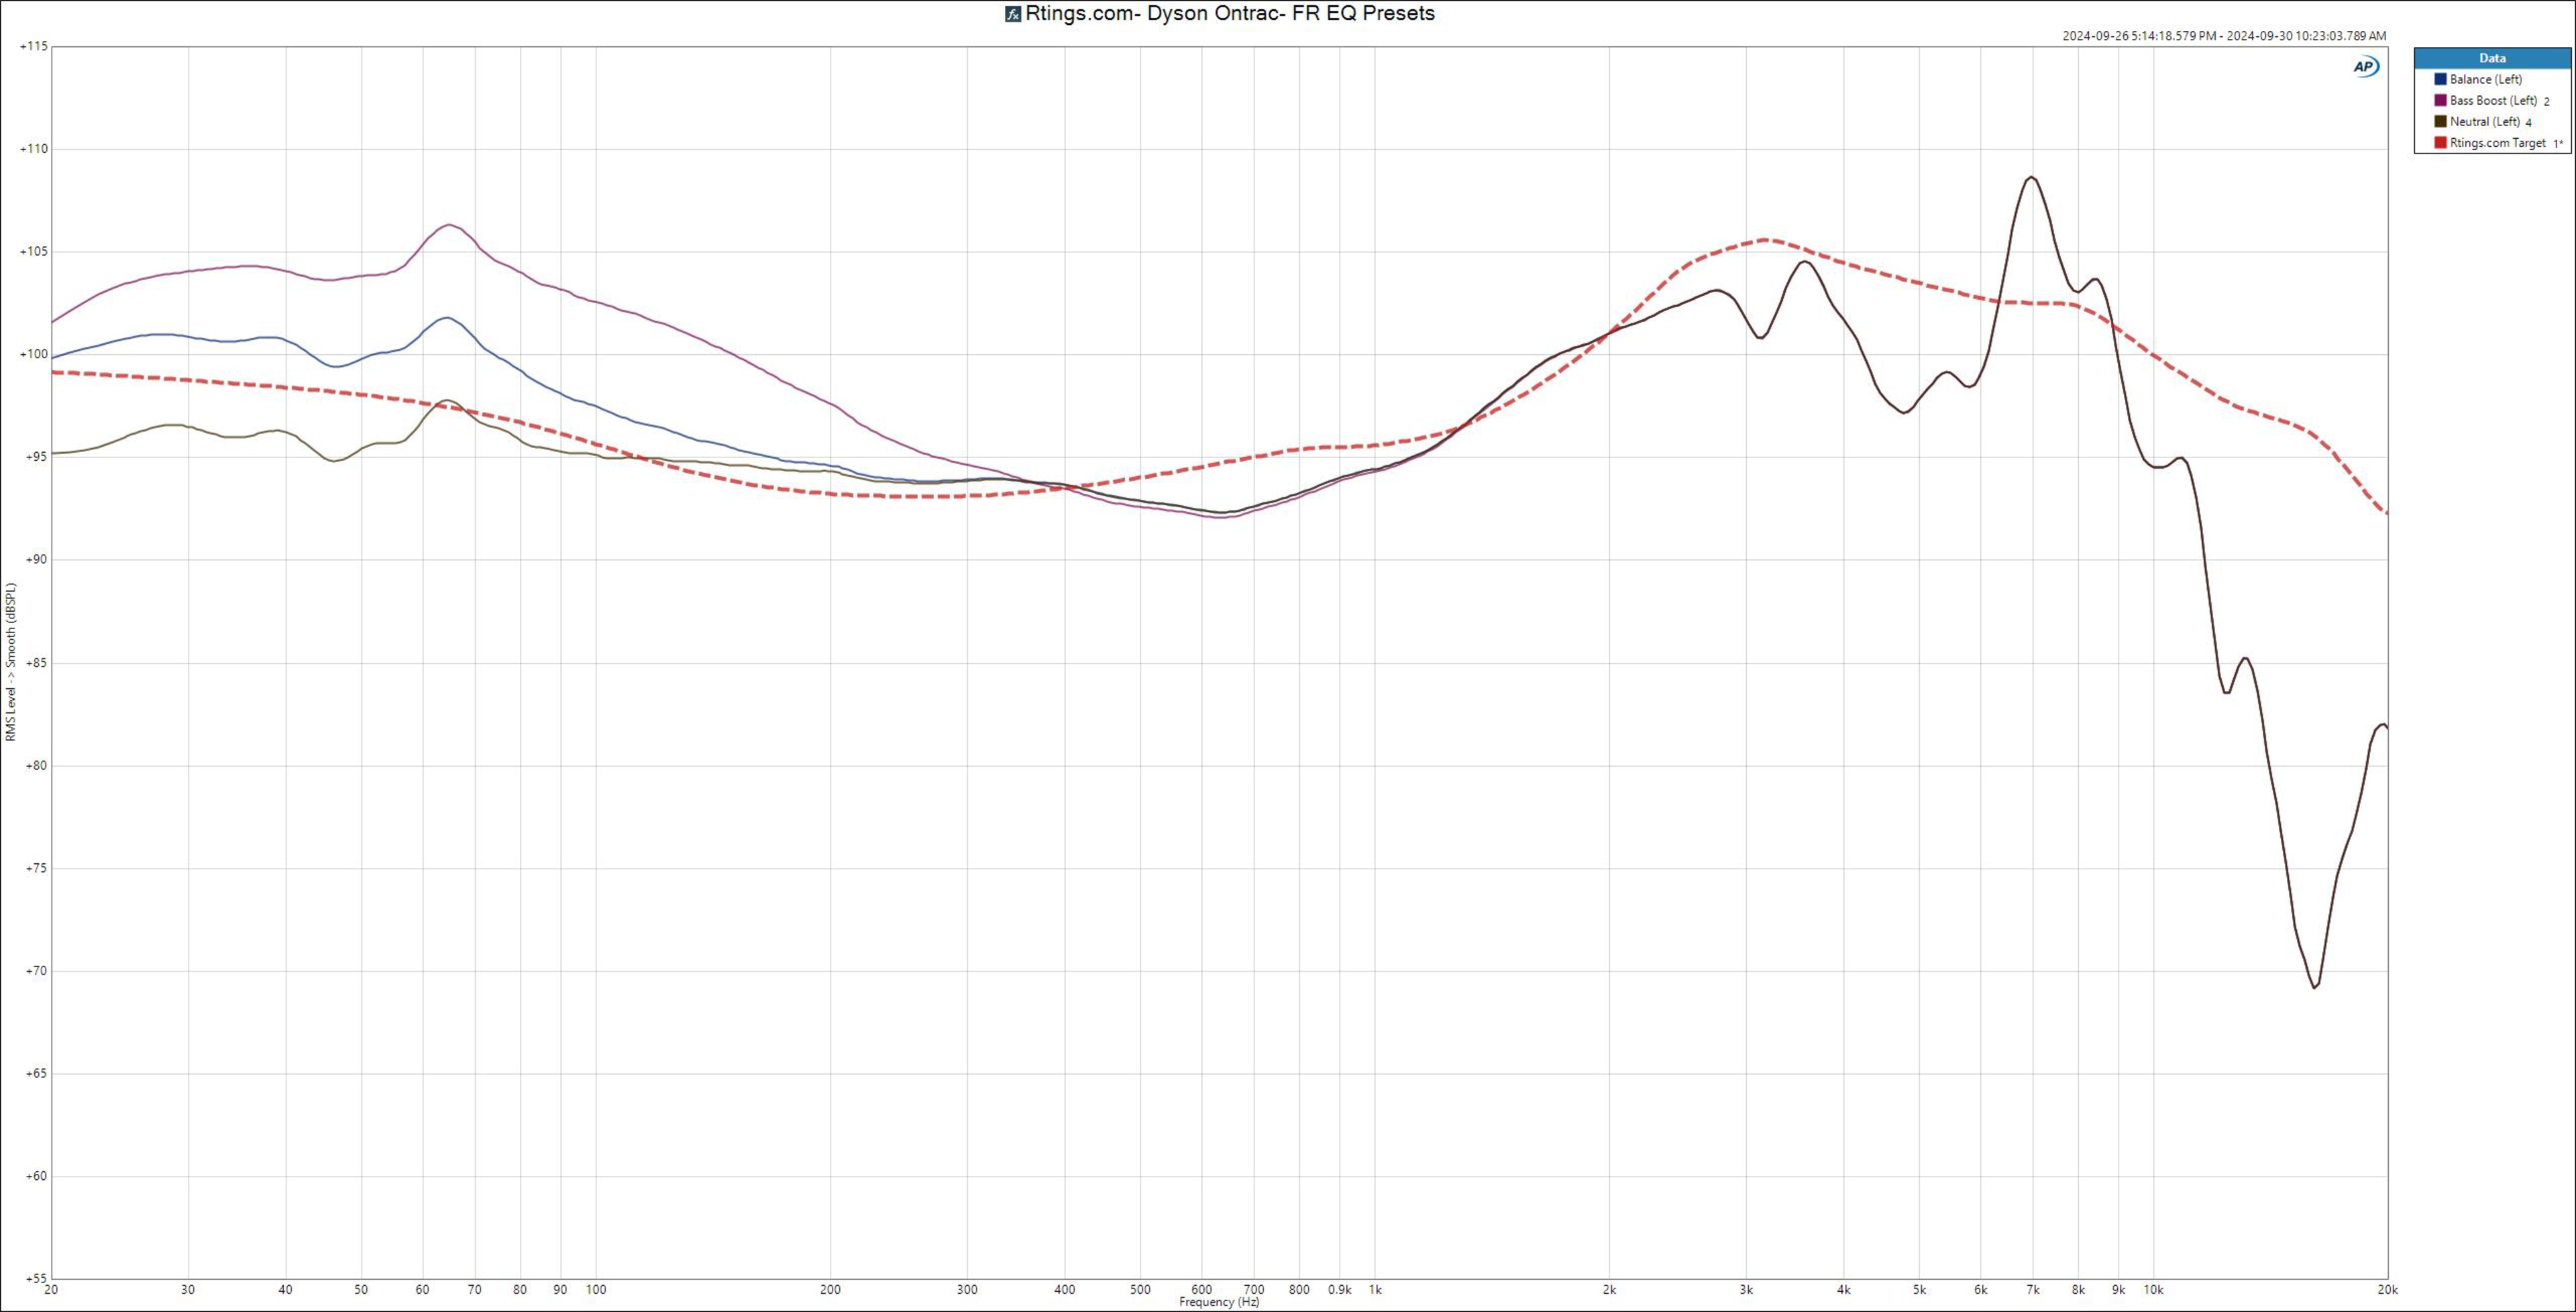This screenshot has width=2576, height=1312.
Task: Click the purple Bass Boost legend swatch
Action: click(2440, 100)
